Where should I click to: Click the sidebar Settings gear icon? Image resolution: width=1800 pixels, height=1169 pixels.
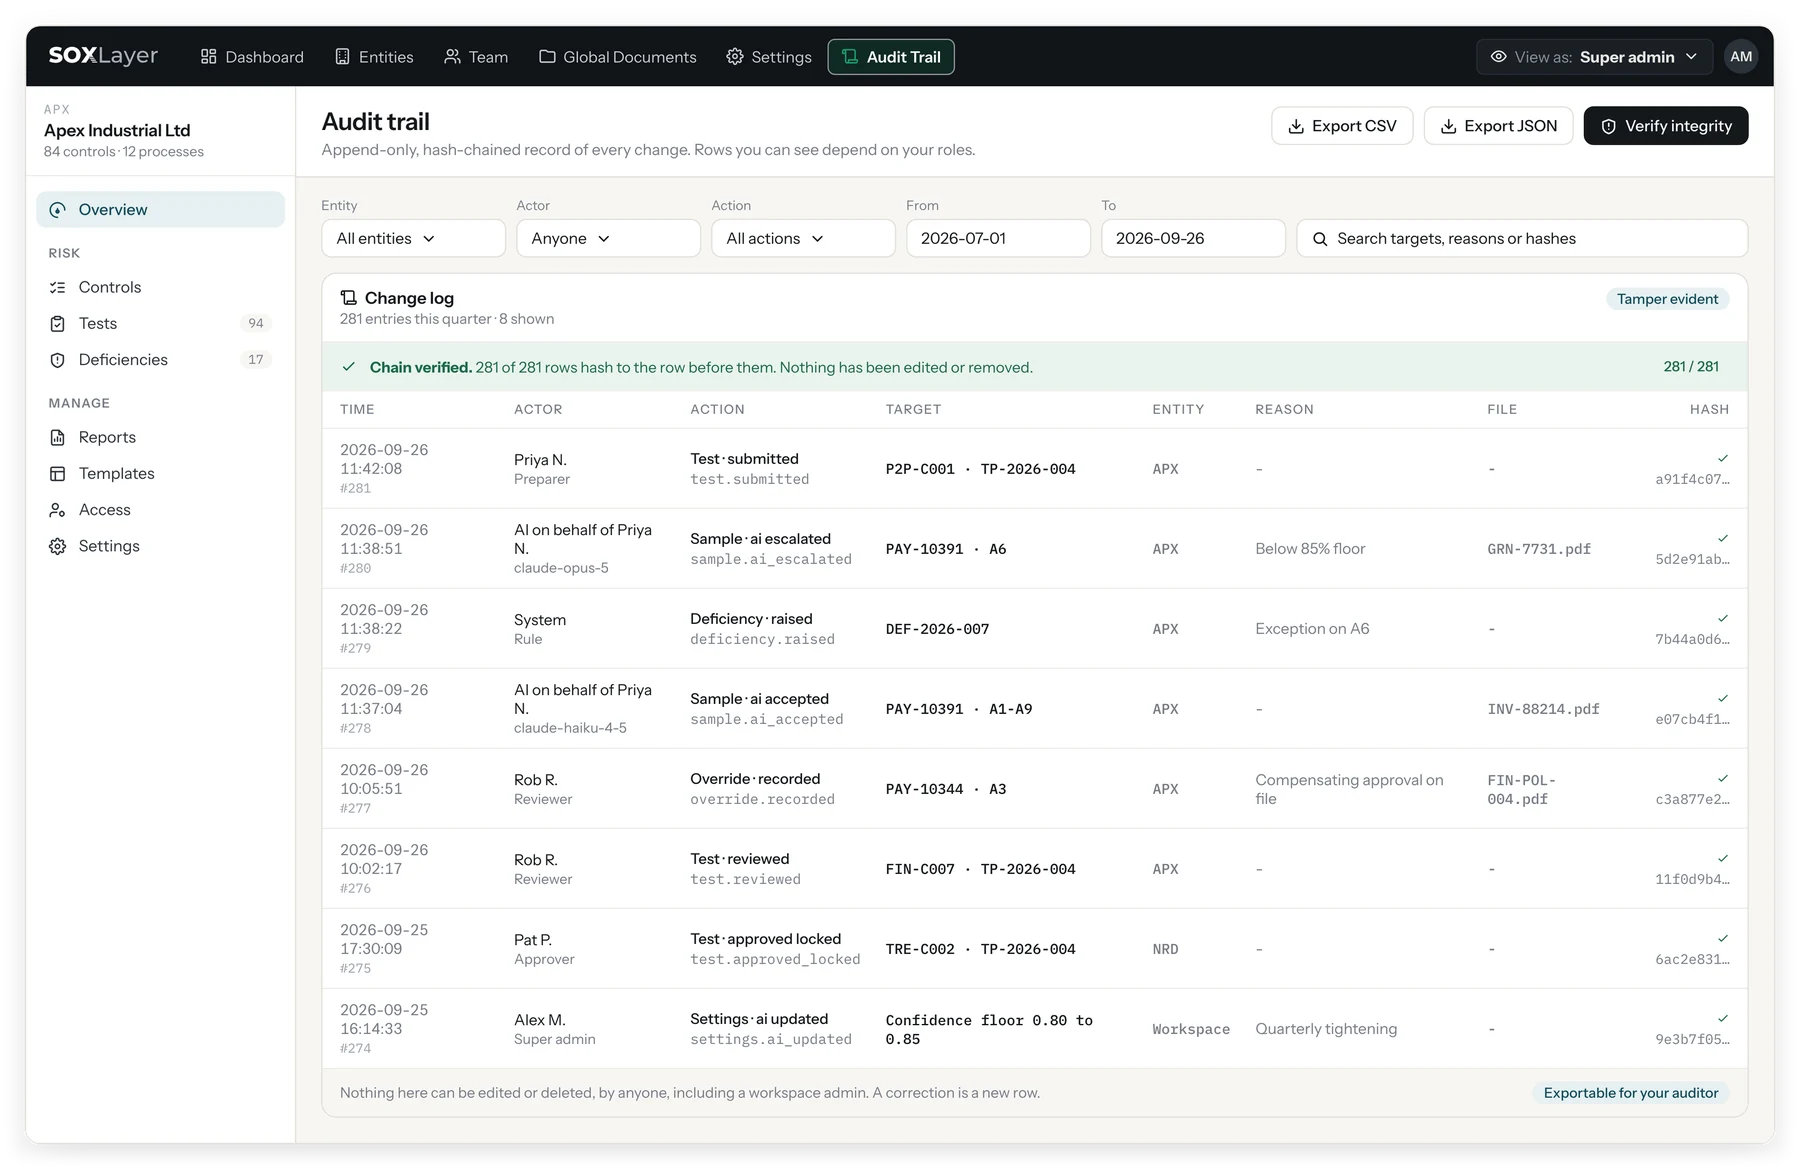pos(58,546)
